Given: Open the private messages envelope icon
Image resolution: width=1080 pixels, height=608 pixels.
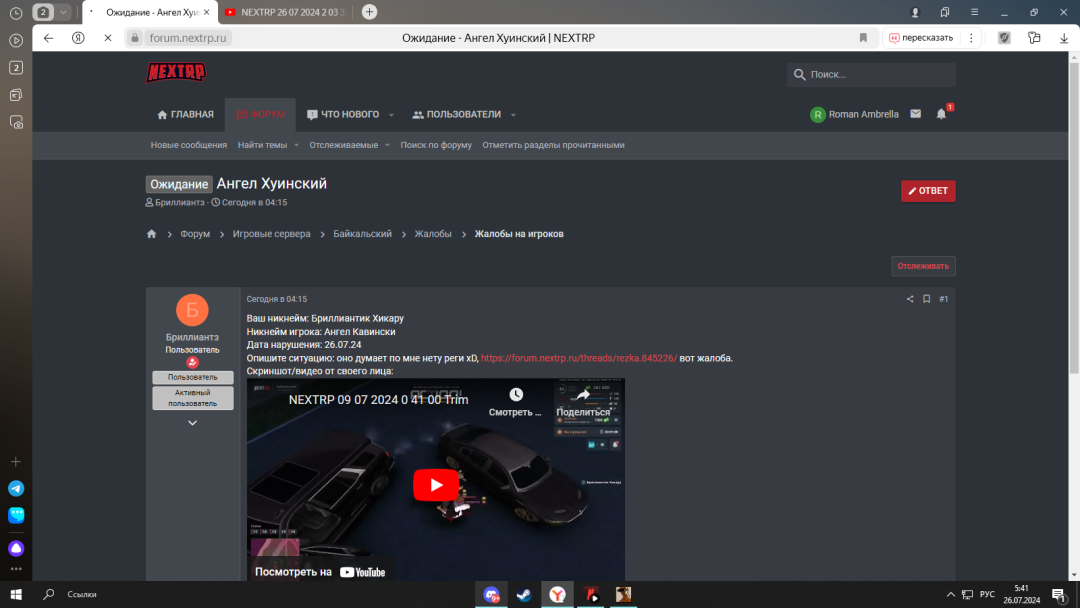Looking at the screenshot, I should pyautogui.click(x=915, y=114).
